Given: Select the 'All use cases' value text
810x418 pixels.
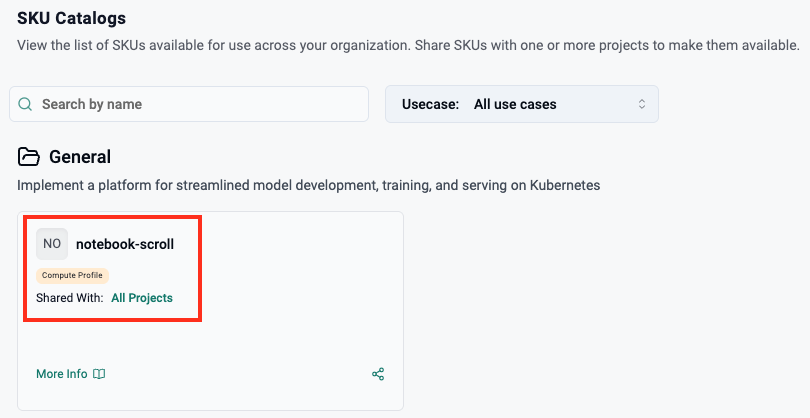Looking at the screenshot, I should tap(515, 104).
